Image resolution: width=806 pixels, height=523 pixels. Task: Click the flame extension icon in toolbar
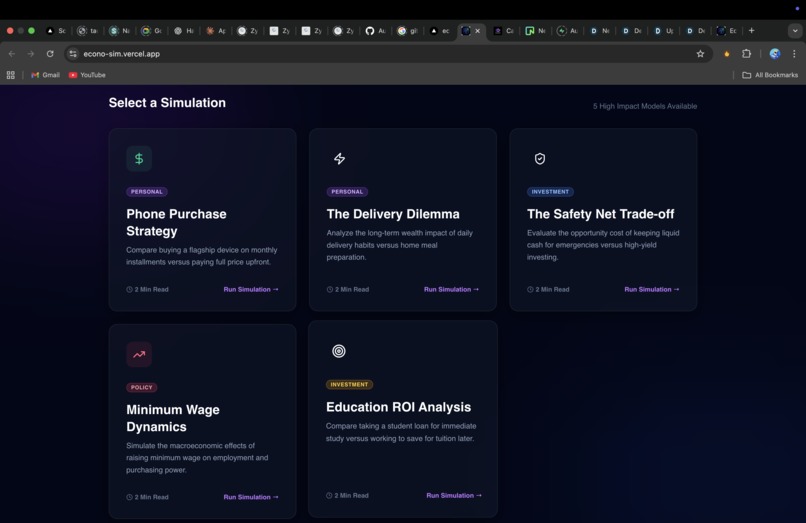(727, 53)
